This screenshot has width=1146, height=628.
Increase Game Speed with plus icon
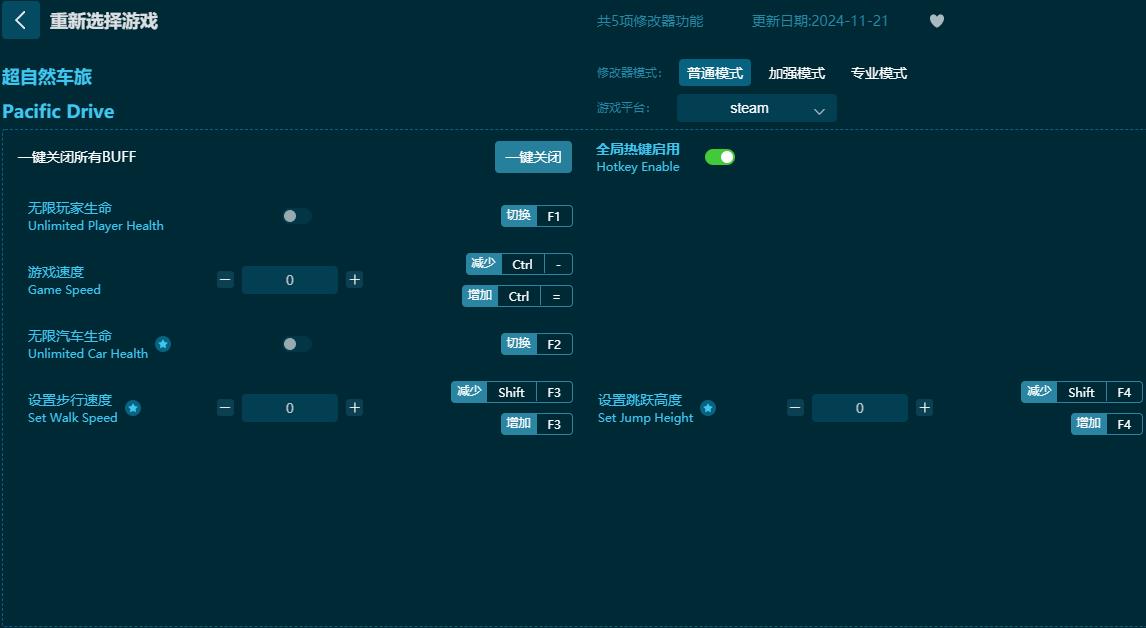[x=354, y=280]
